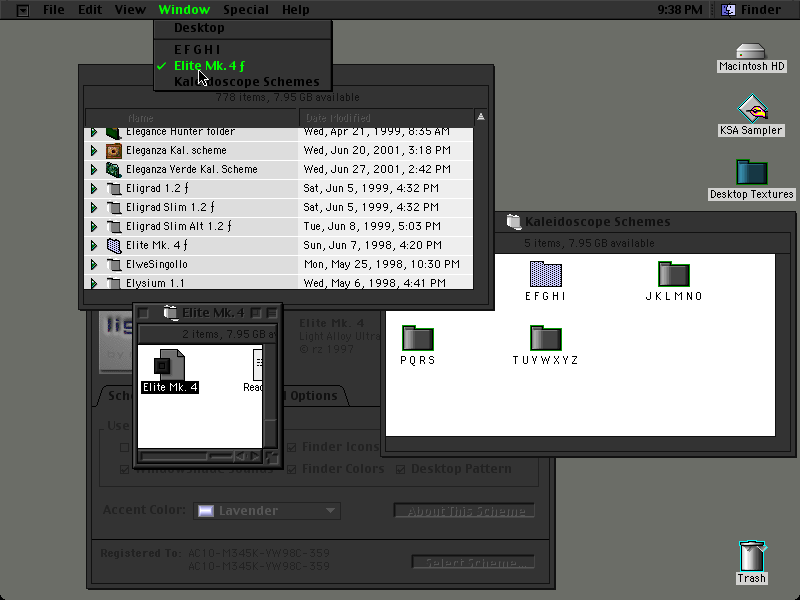Click the horizontal scrollbar thumb in Elite Mk. 4 window
The image size is (800, 600).
(176, 456)
